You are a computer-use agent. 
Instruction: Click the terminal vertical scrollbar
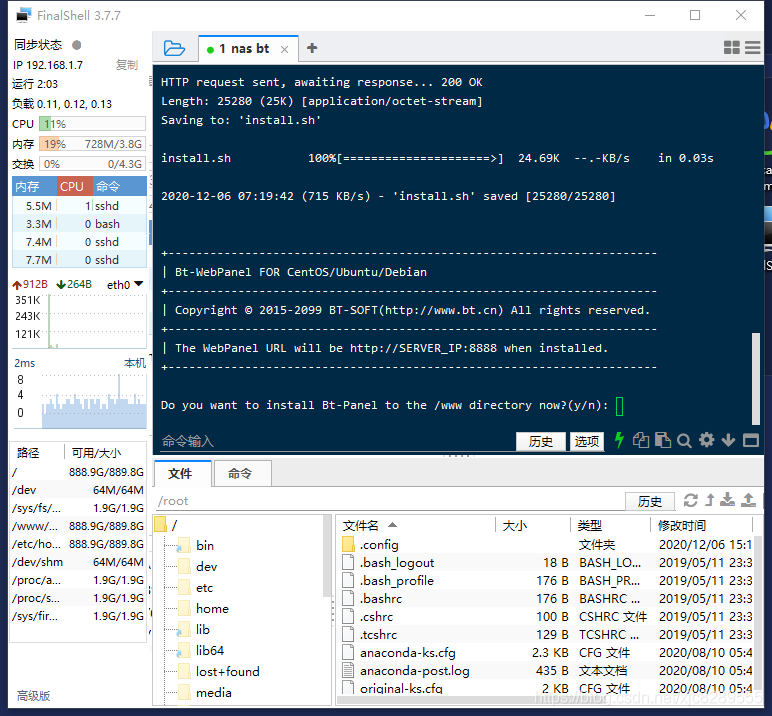click(x=756, y=379)
